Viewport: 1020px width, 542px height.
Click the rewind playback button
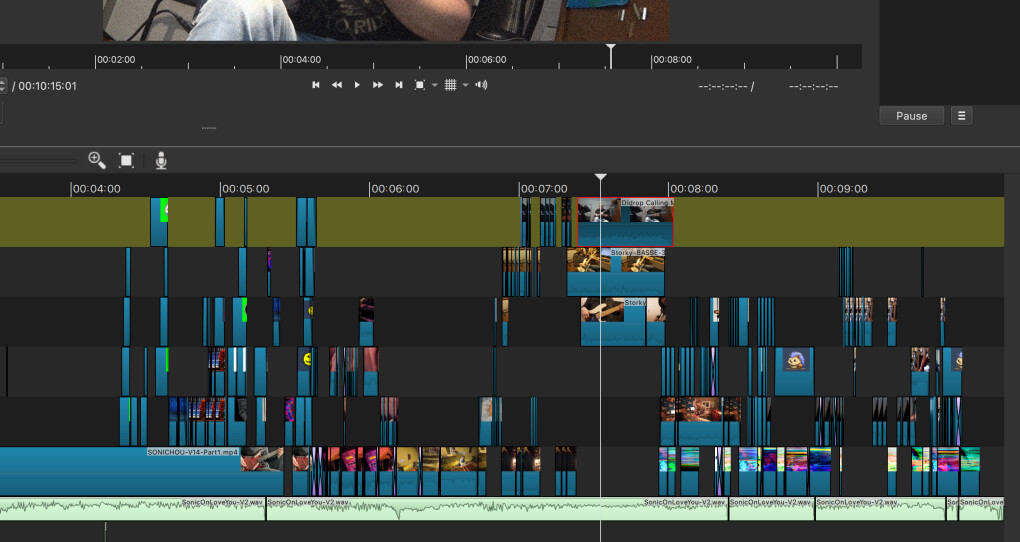[336, 85]
